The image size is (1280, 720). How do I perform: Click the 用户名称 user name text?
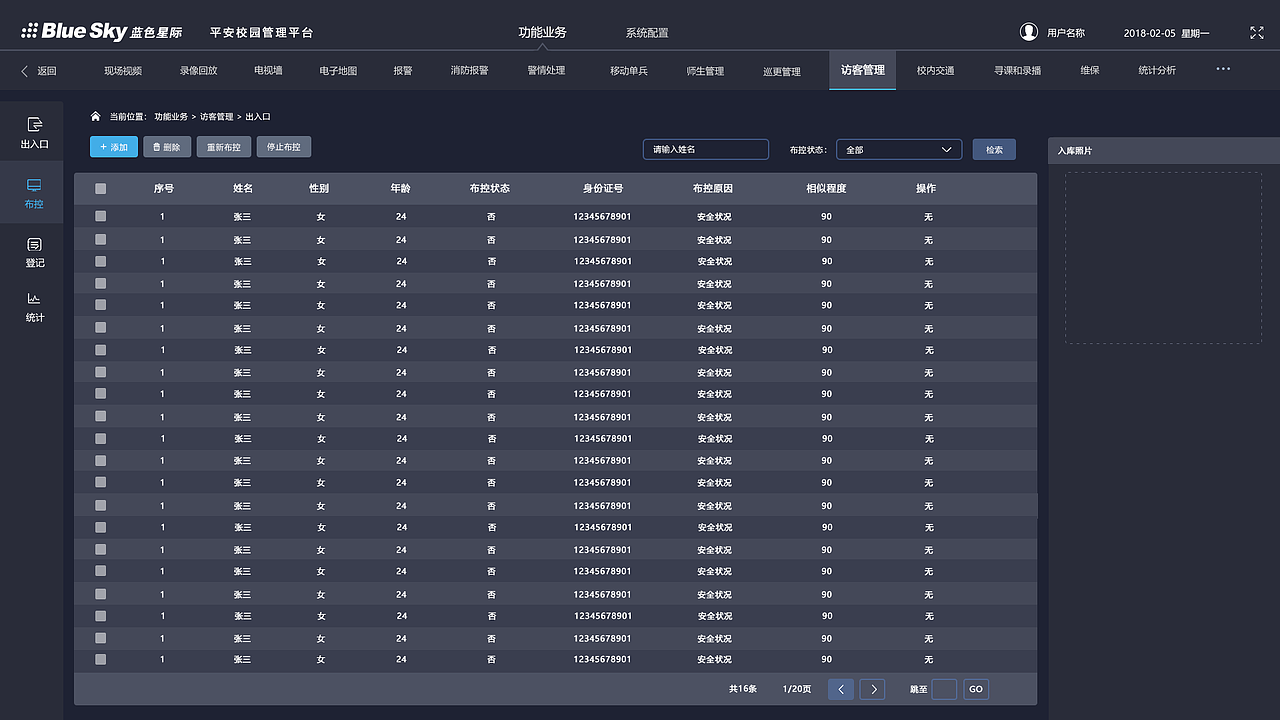coord(1066,33)
